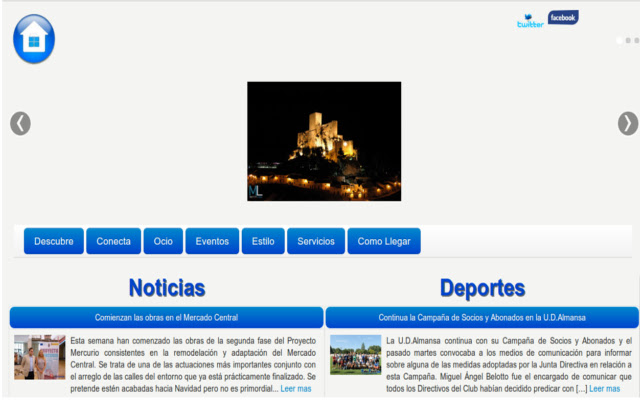Open the Descubre menu
This screenshot has width=640, height=400.
[54, 241]
